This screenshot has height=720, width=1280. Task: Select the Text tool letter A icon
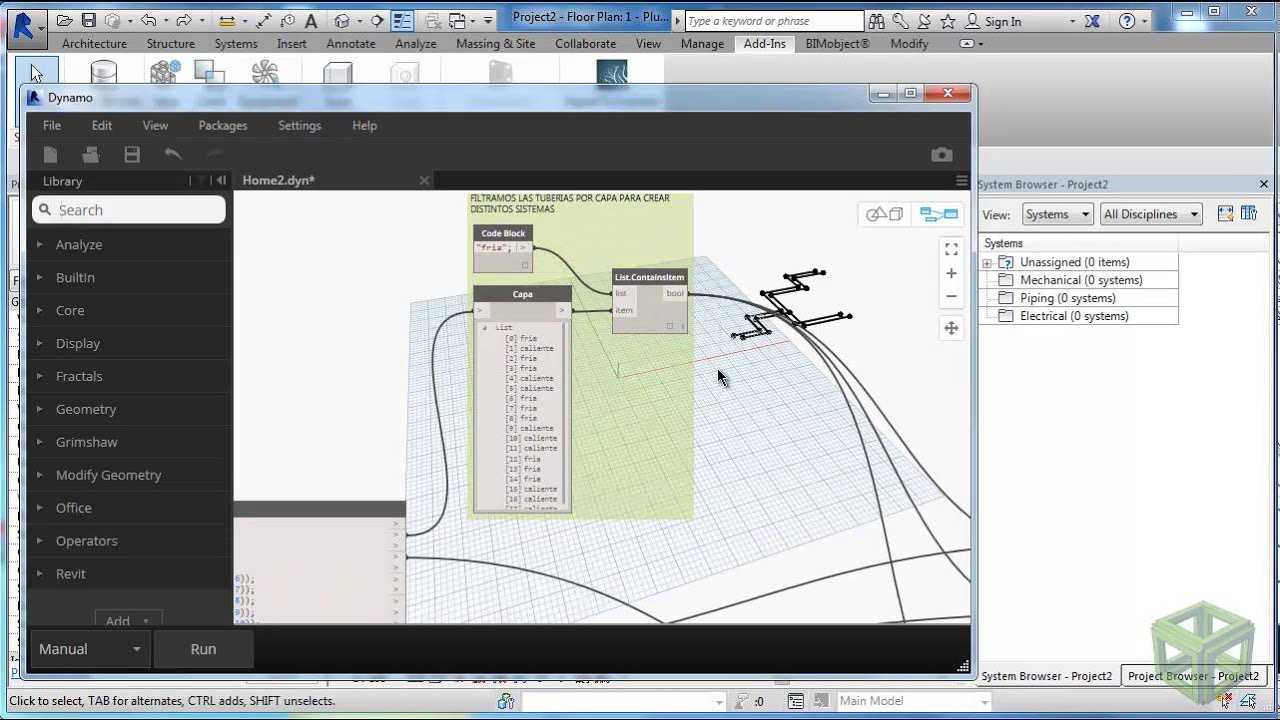(311, 21)
